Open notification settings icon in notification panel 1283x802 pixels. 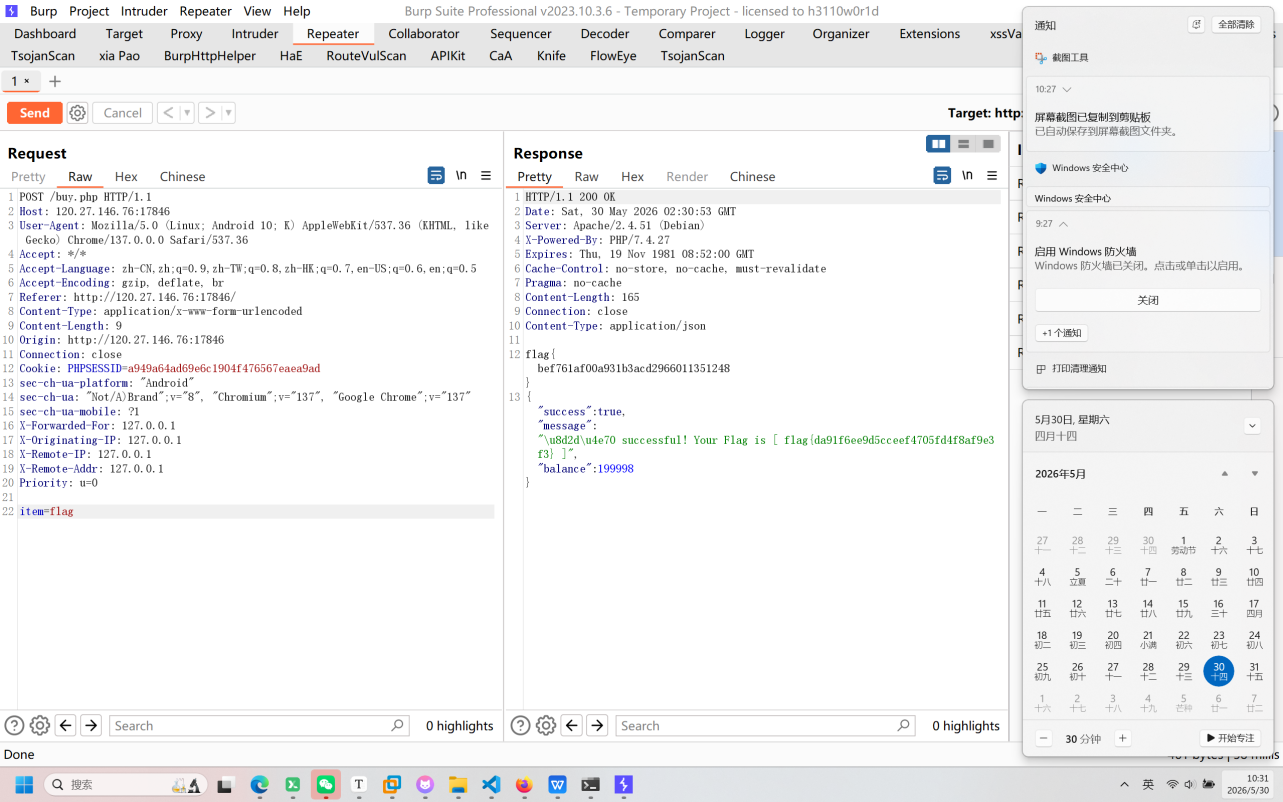click(x=1196, y=25)
